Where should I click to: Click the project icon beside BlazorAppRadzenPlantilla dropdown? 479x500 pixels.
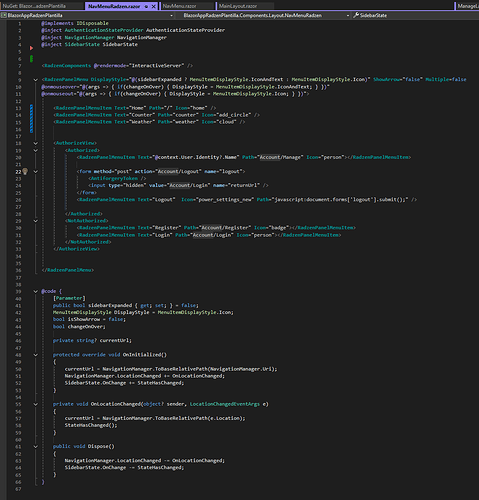pyautogui.click(x=4, y=15)
